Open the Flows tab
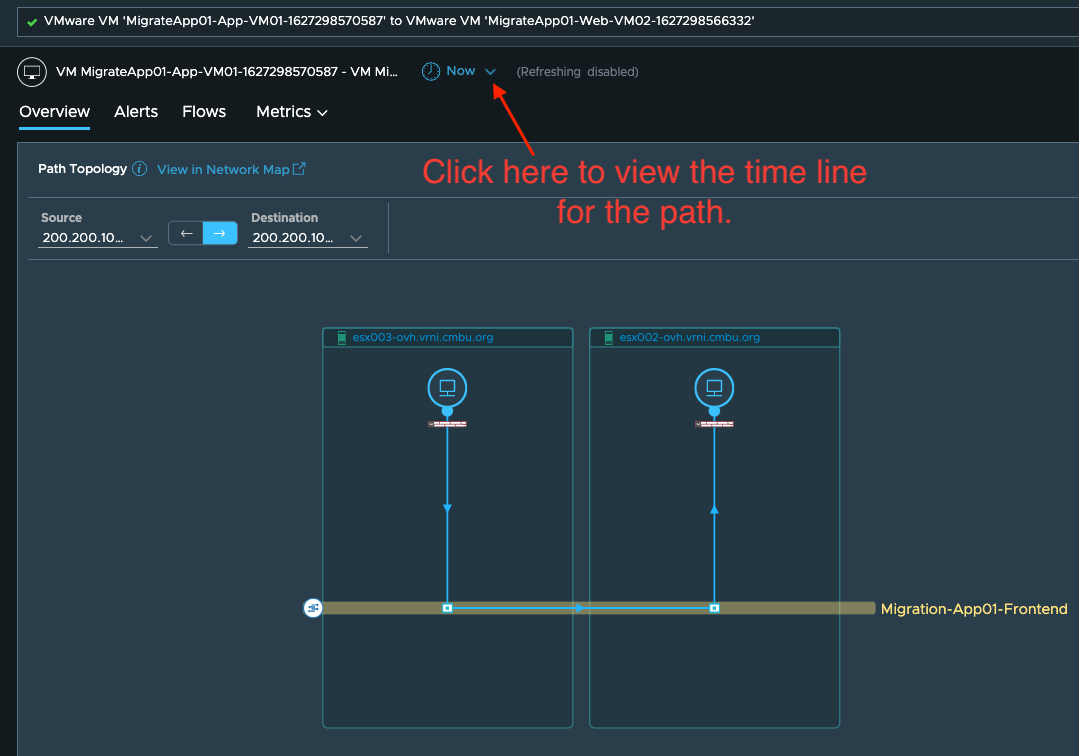Viewport: 1079px width, 756px height. click(204, 111)
